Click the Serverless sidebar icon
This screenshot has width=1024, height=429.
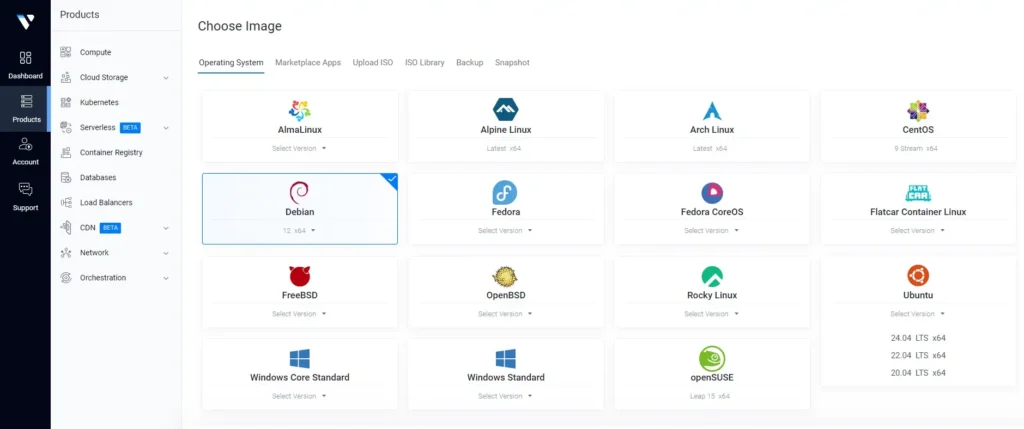[x=66, y=127]
